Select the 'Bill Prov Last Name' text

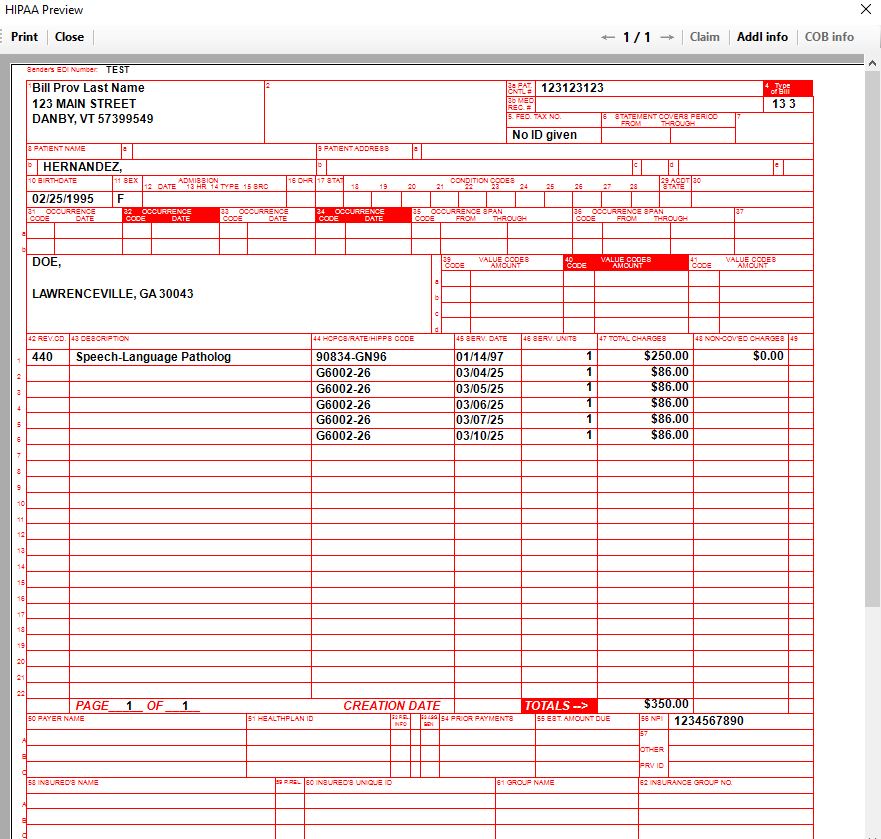coord(88,88)
